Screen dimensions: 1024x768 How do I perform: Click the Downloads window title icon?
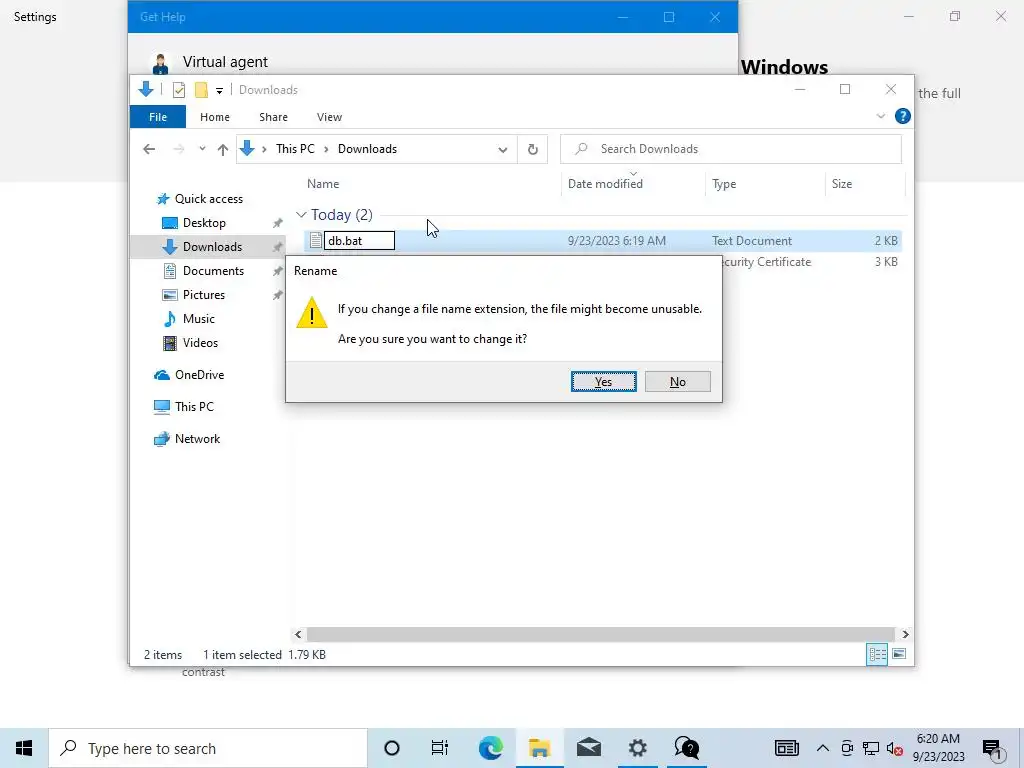tap(146, 89)
